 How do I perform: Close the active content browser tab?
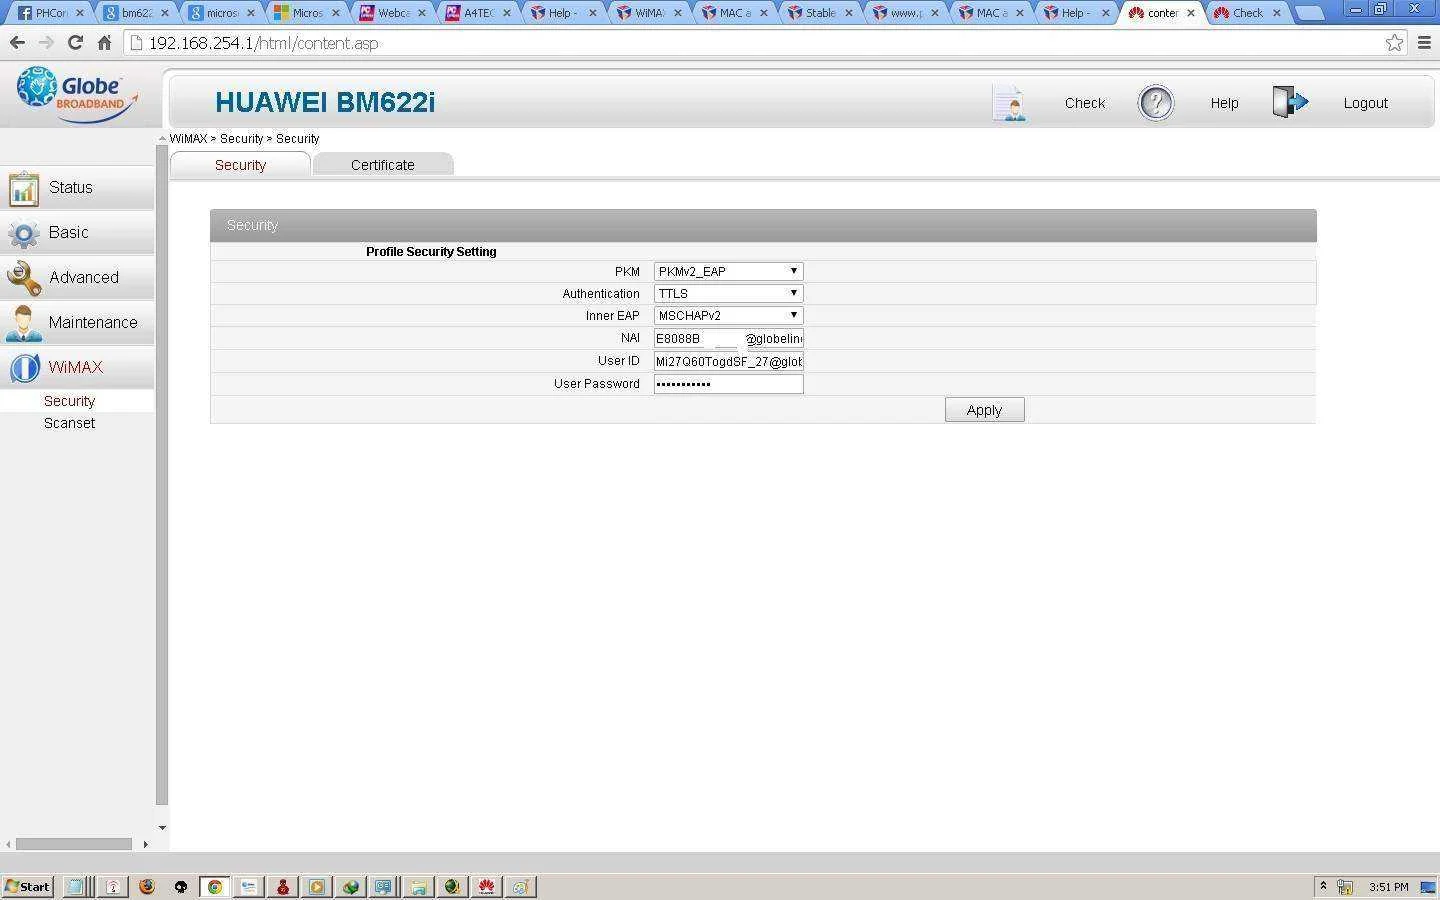(x=1190, y=13)
